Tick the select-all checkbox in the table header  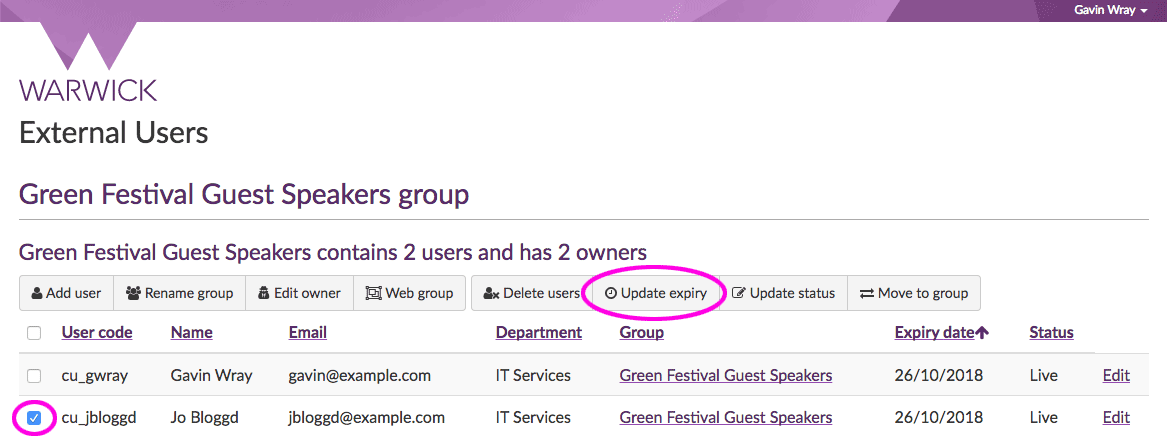(34, 333)
